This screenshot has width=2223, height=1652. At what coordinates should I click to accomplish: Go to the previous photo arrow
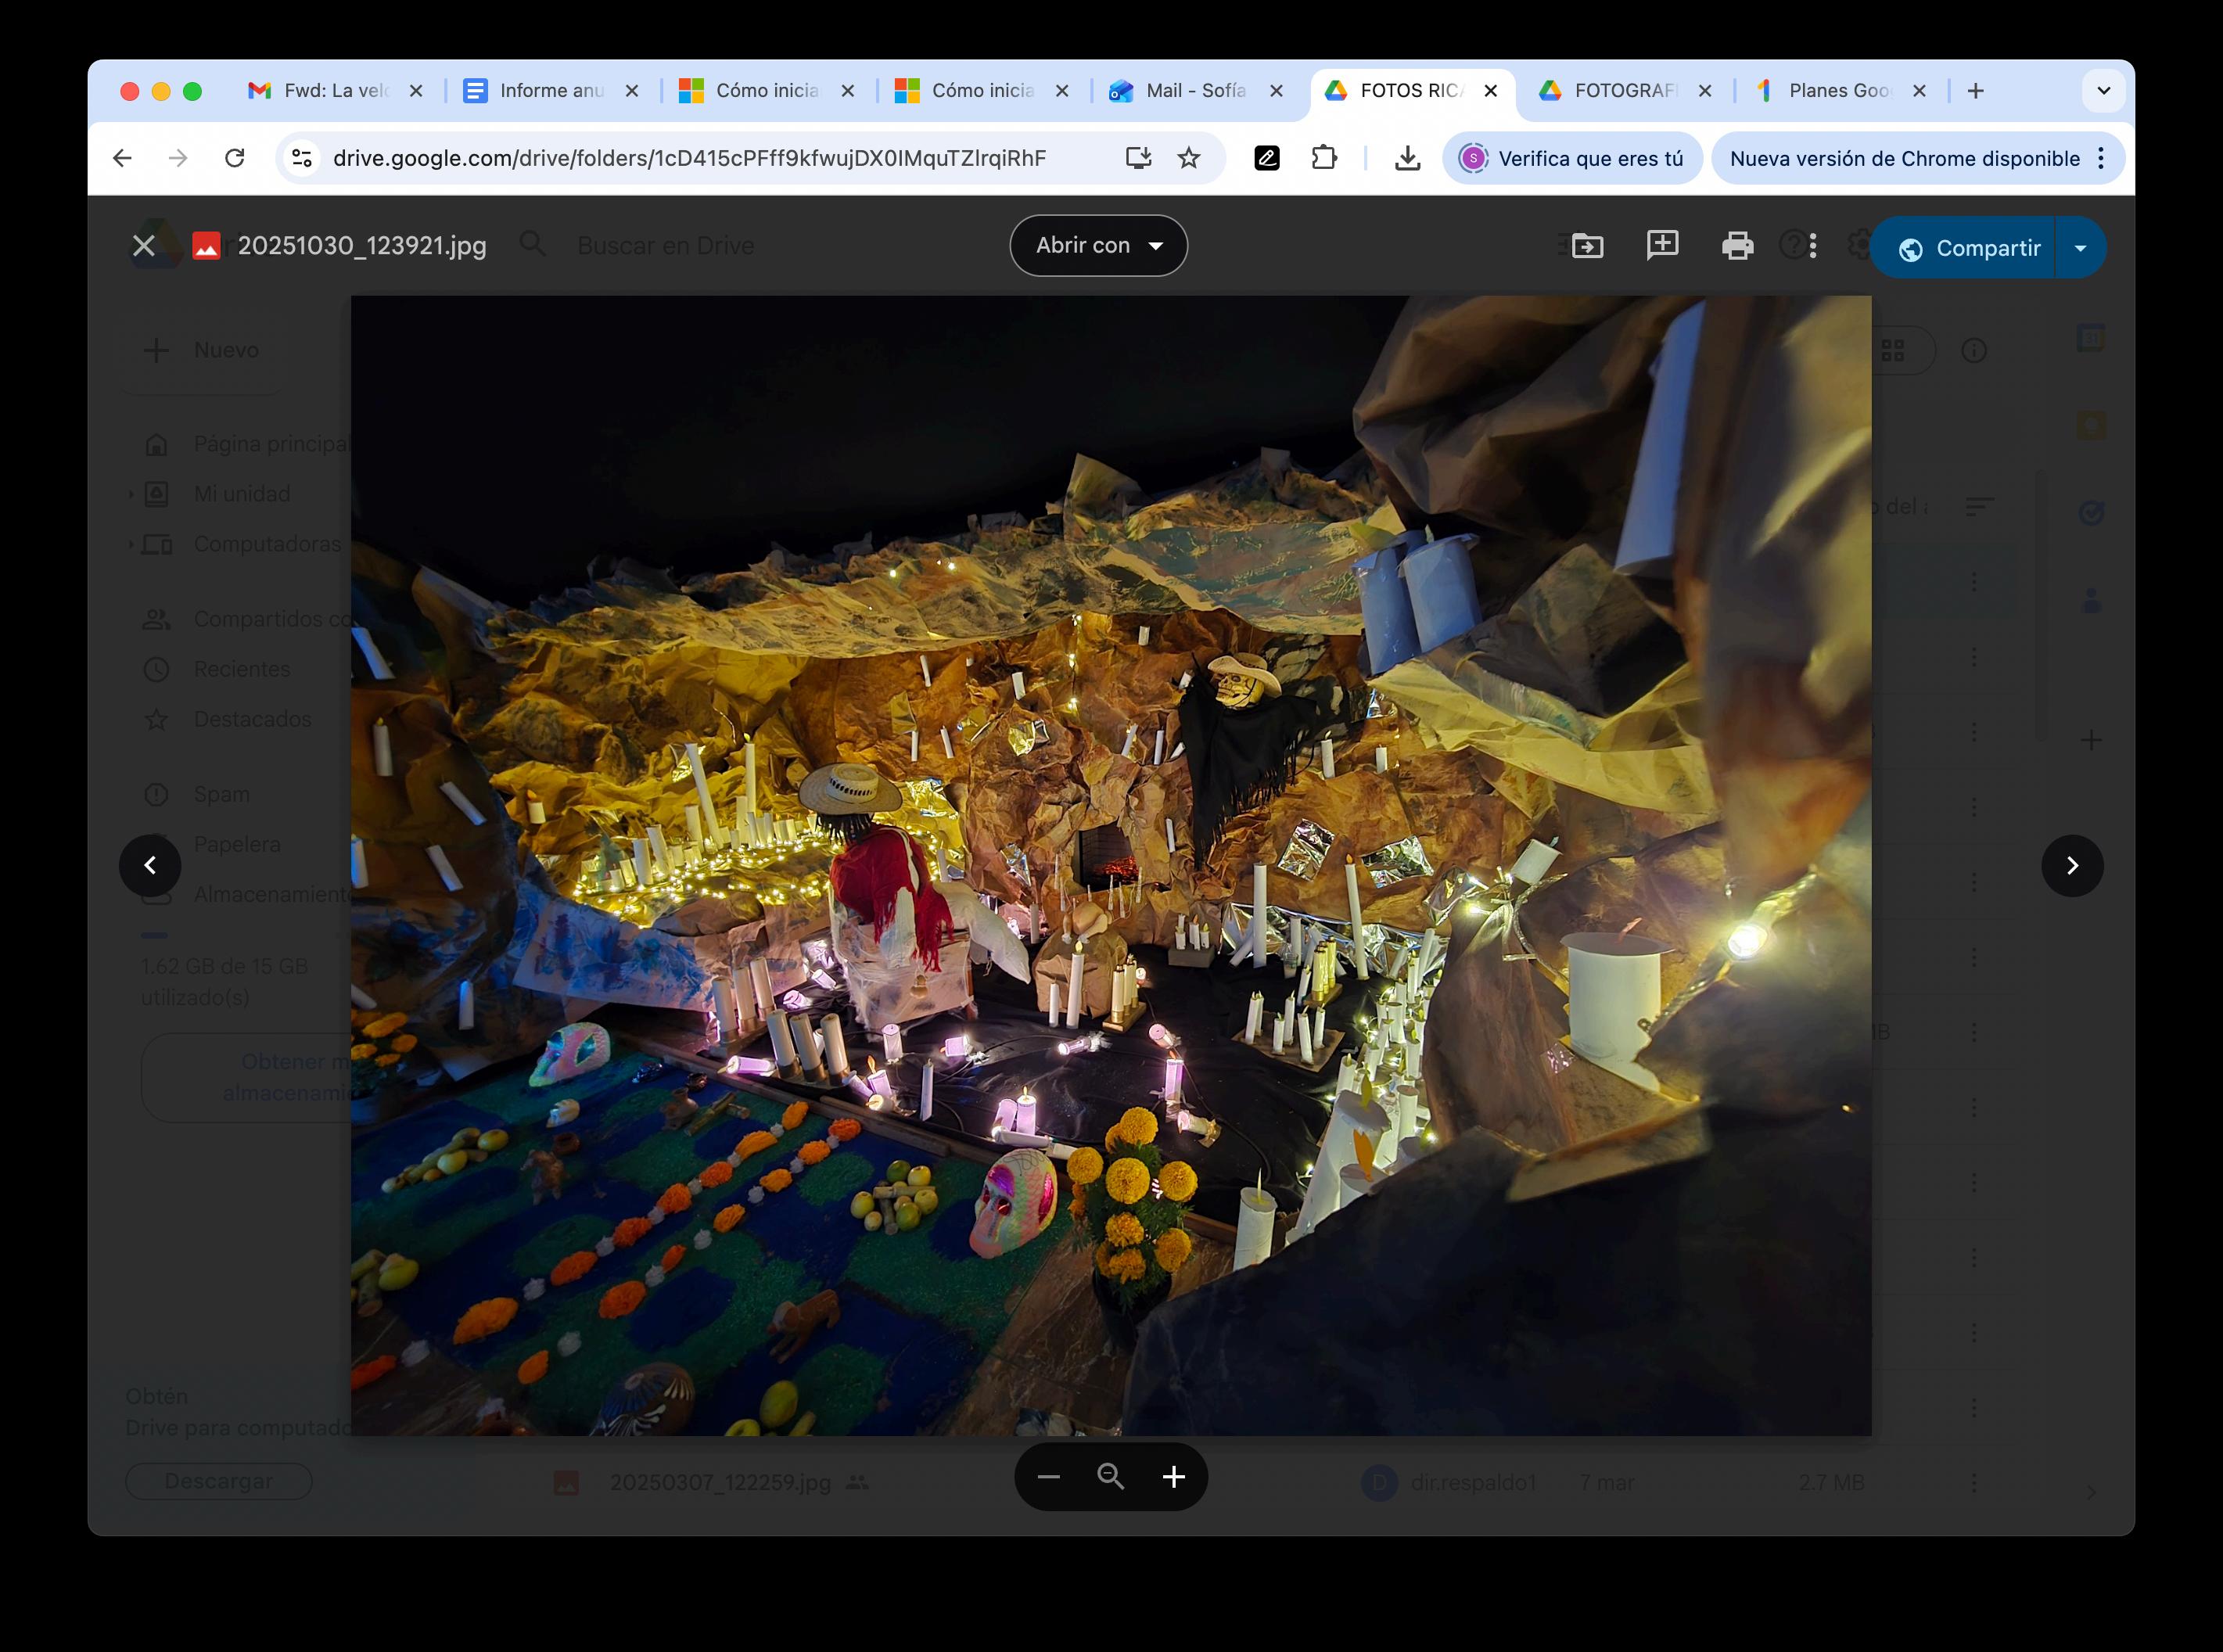tap(150, 866)
